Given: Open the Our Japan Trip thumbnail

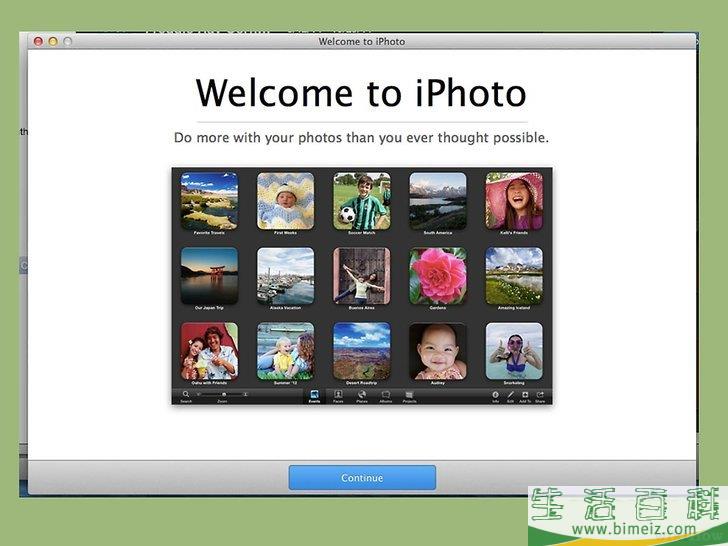Looking at the screenshot, I should (x=209, y=276).
